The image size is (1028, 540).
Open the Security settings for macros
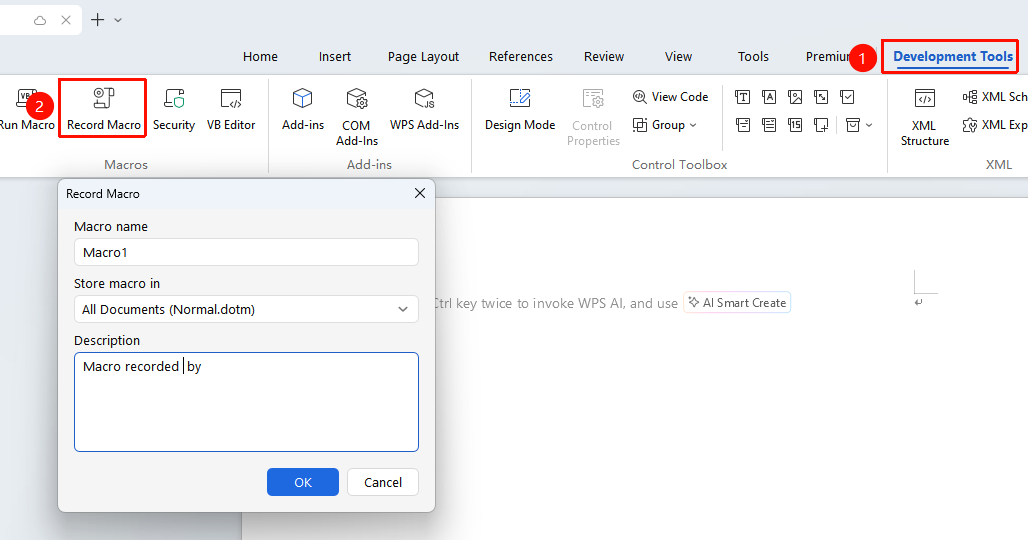(174, 109)
